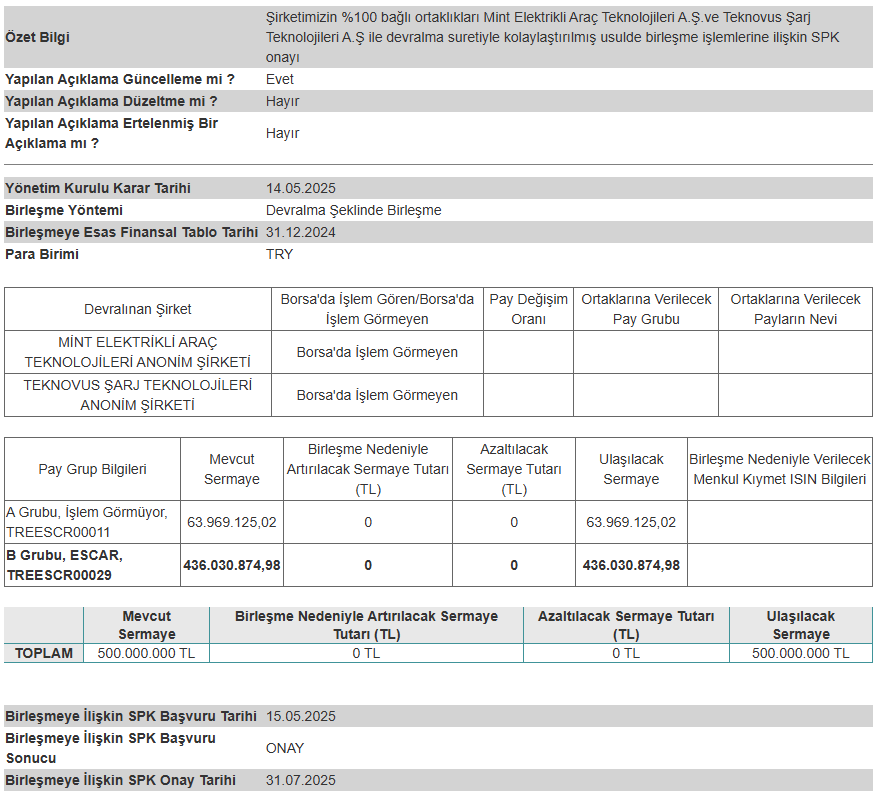877x796 pixels.
Task: Click 'Ortaklarına Verilecek Payların Nevi' header
Action: (x=795, y=309)
